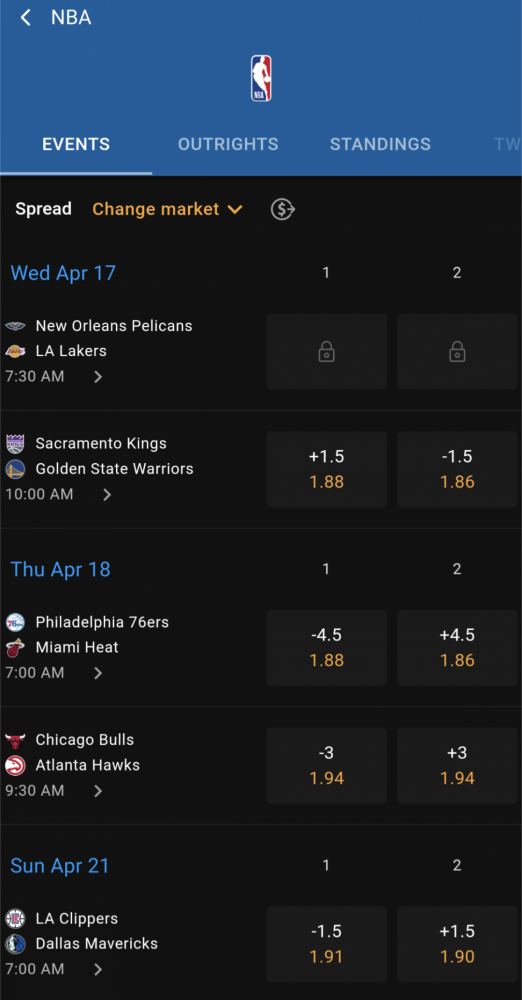522x1000 pixels.
Task: Go back using the arrow beside NBA
Action: coord(26,18)
